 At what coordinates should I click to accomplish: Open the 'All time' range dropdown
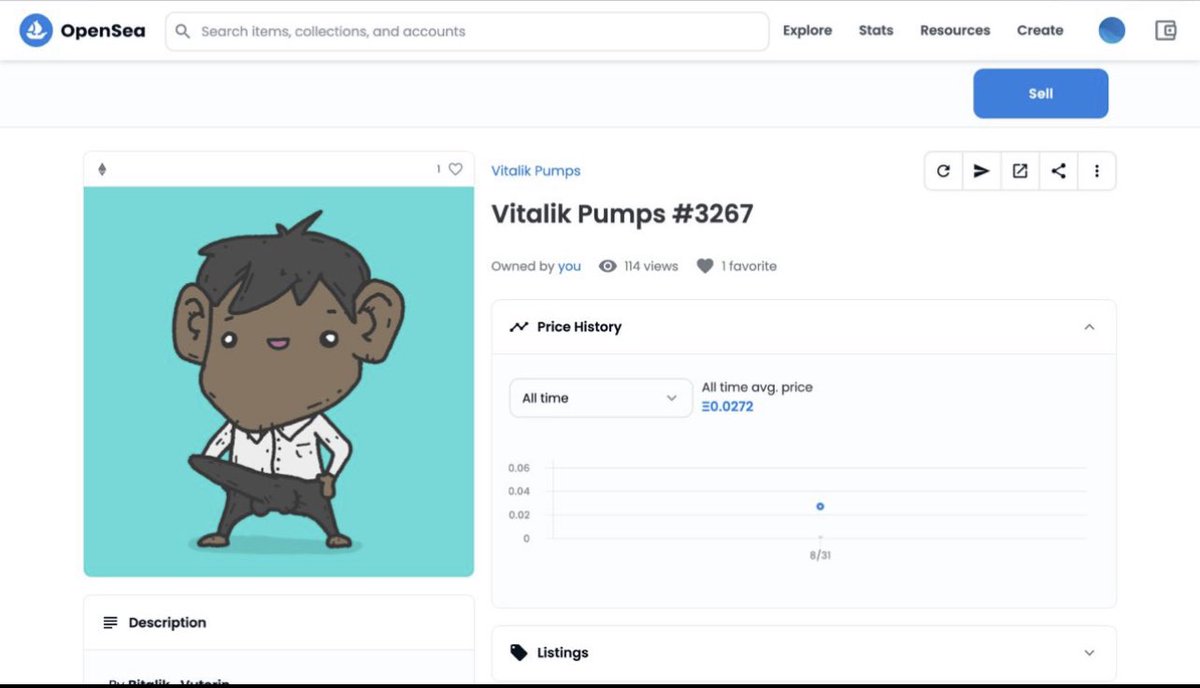pyautogui.click(x=600, y=398)
